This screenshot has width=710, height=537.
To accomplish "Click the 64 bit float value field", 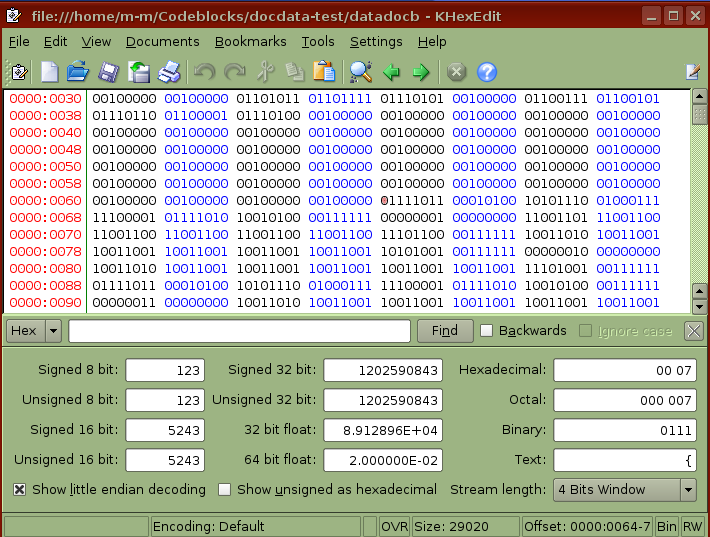I will click(383, 460).
